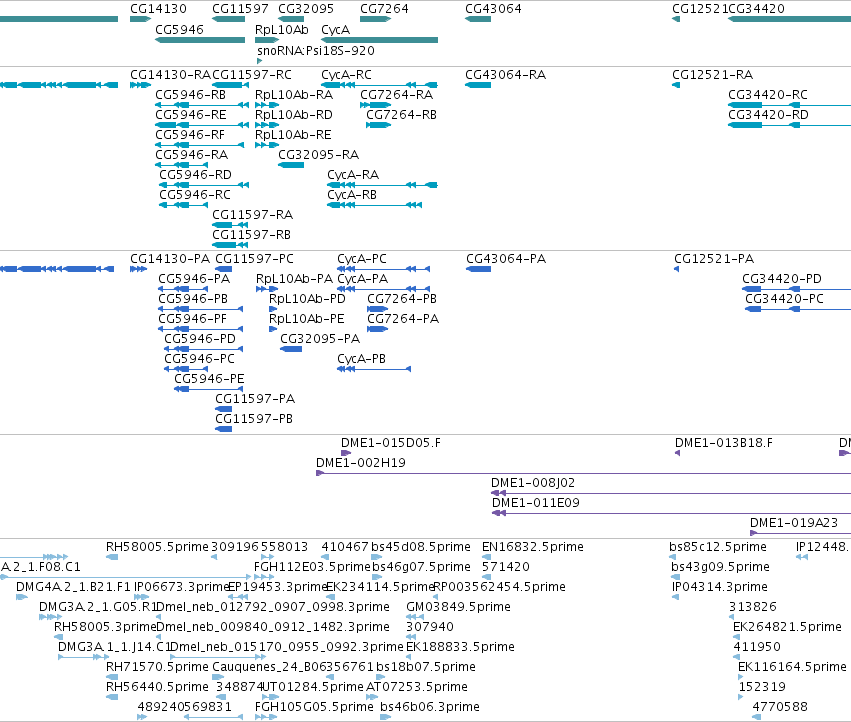Select the CG11597-RA transcript label
Viewport: 851px width, 722px height.
(x=252, y=216)
